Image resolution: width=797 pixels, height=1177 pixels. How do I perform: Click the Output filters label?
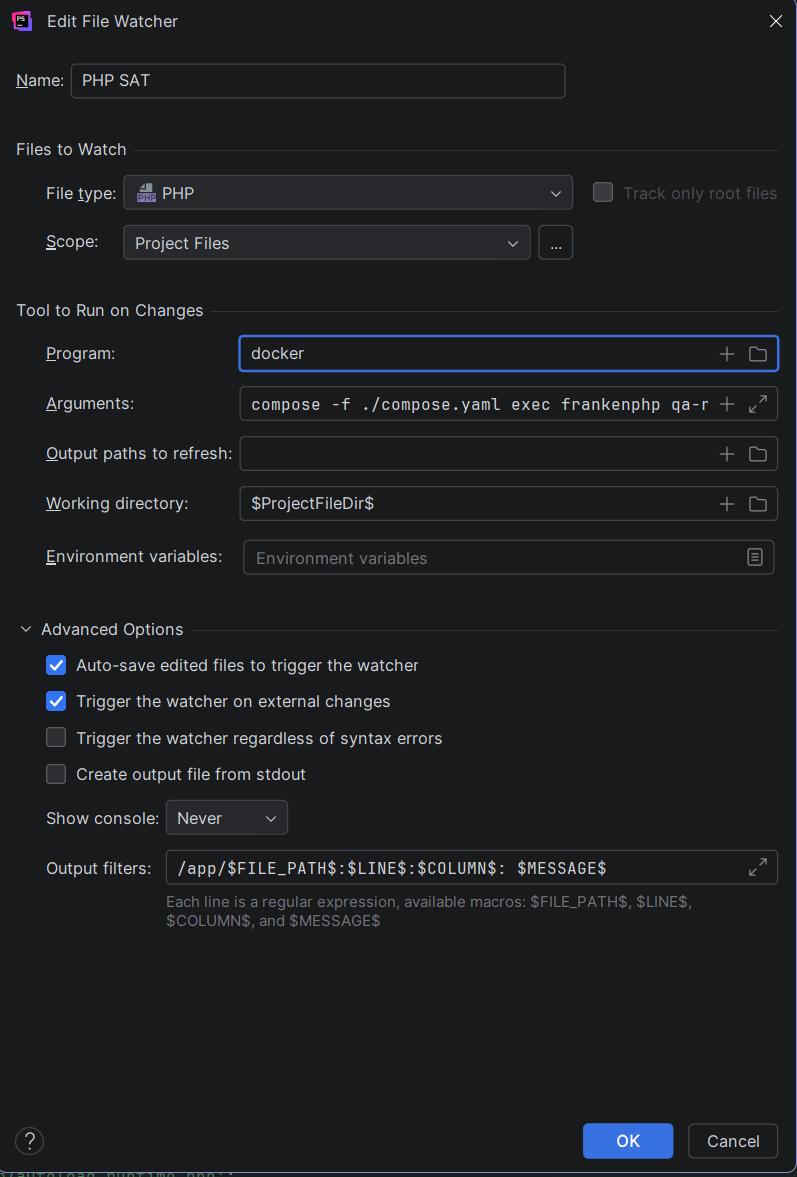[x=99, y=868]
